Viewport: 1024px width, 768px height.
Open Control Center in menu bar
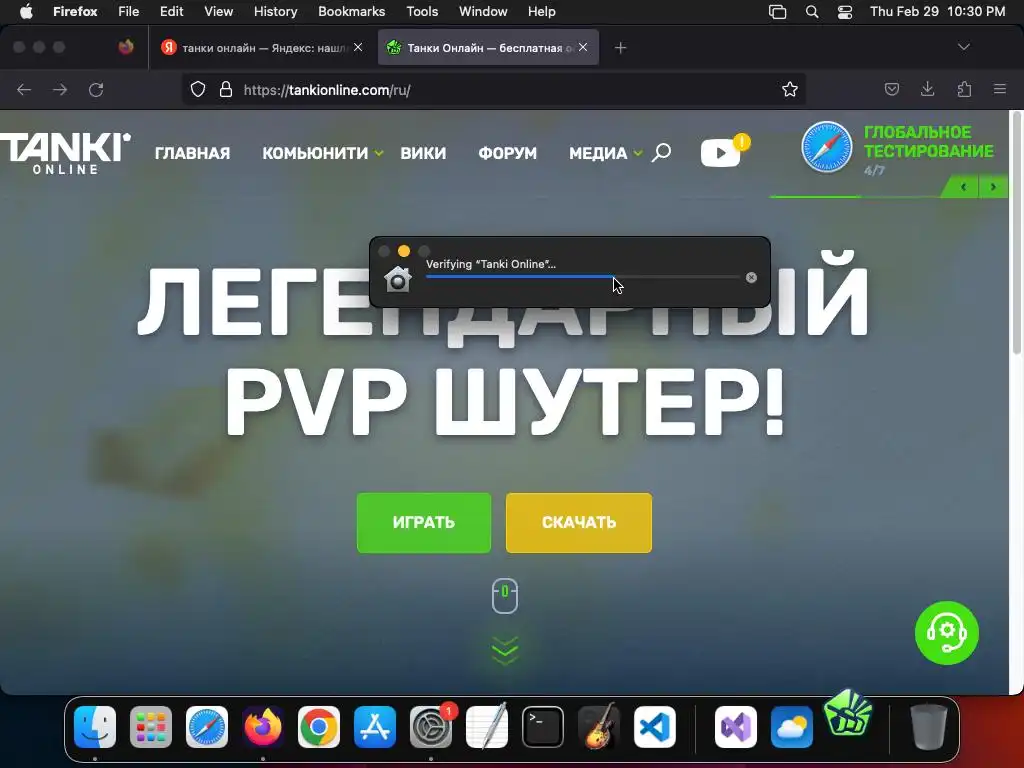(844, 12)
